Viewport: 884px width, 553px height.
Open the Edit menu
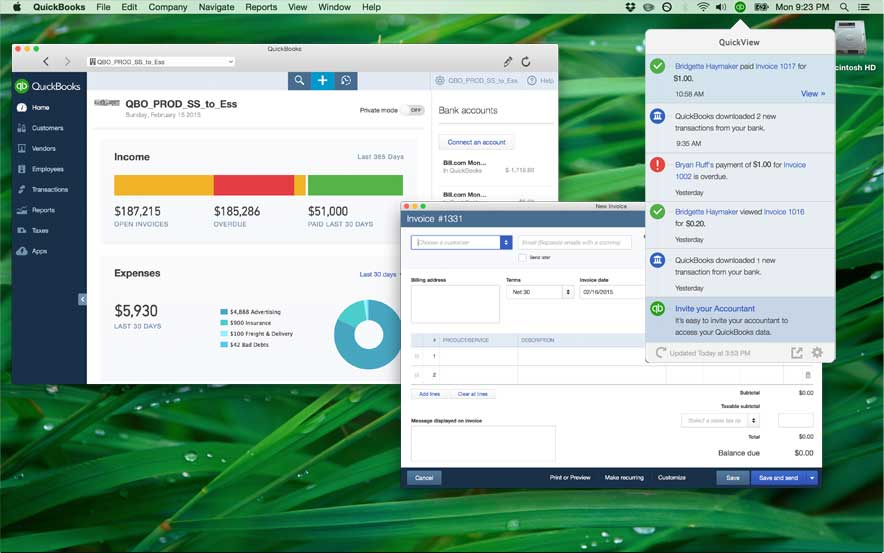(129, 7)
